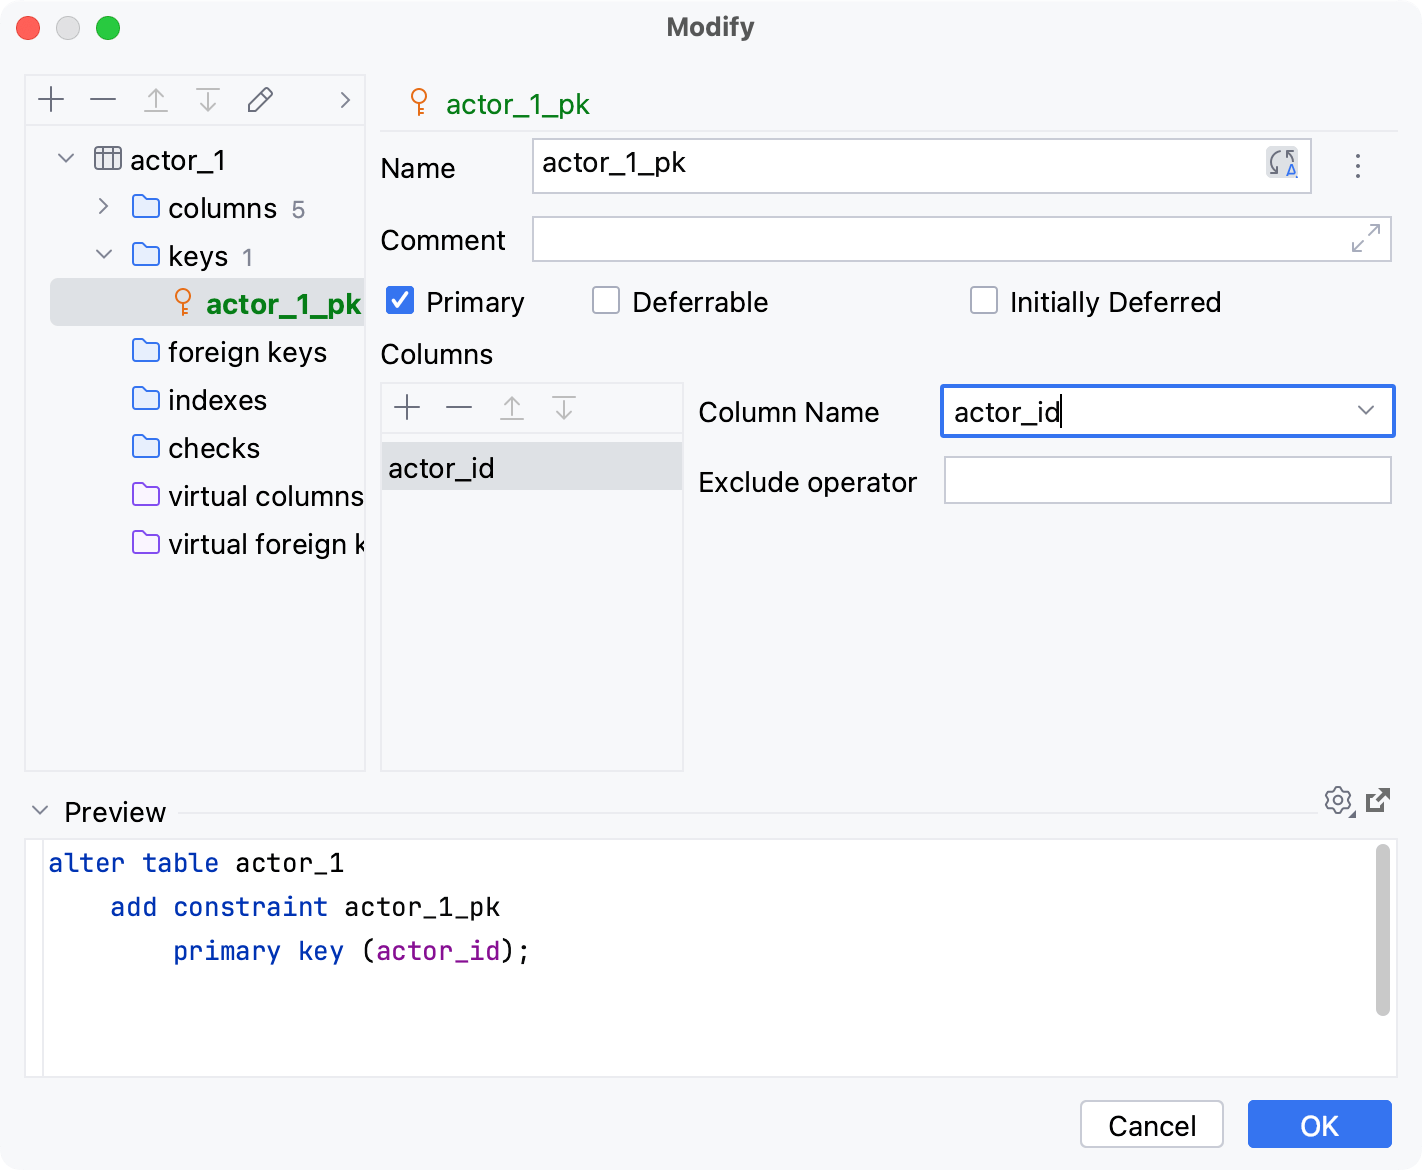Add a new object with the plus icon

51,99
